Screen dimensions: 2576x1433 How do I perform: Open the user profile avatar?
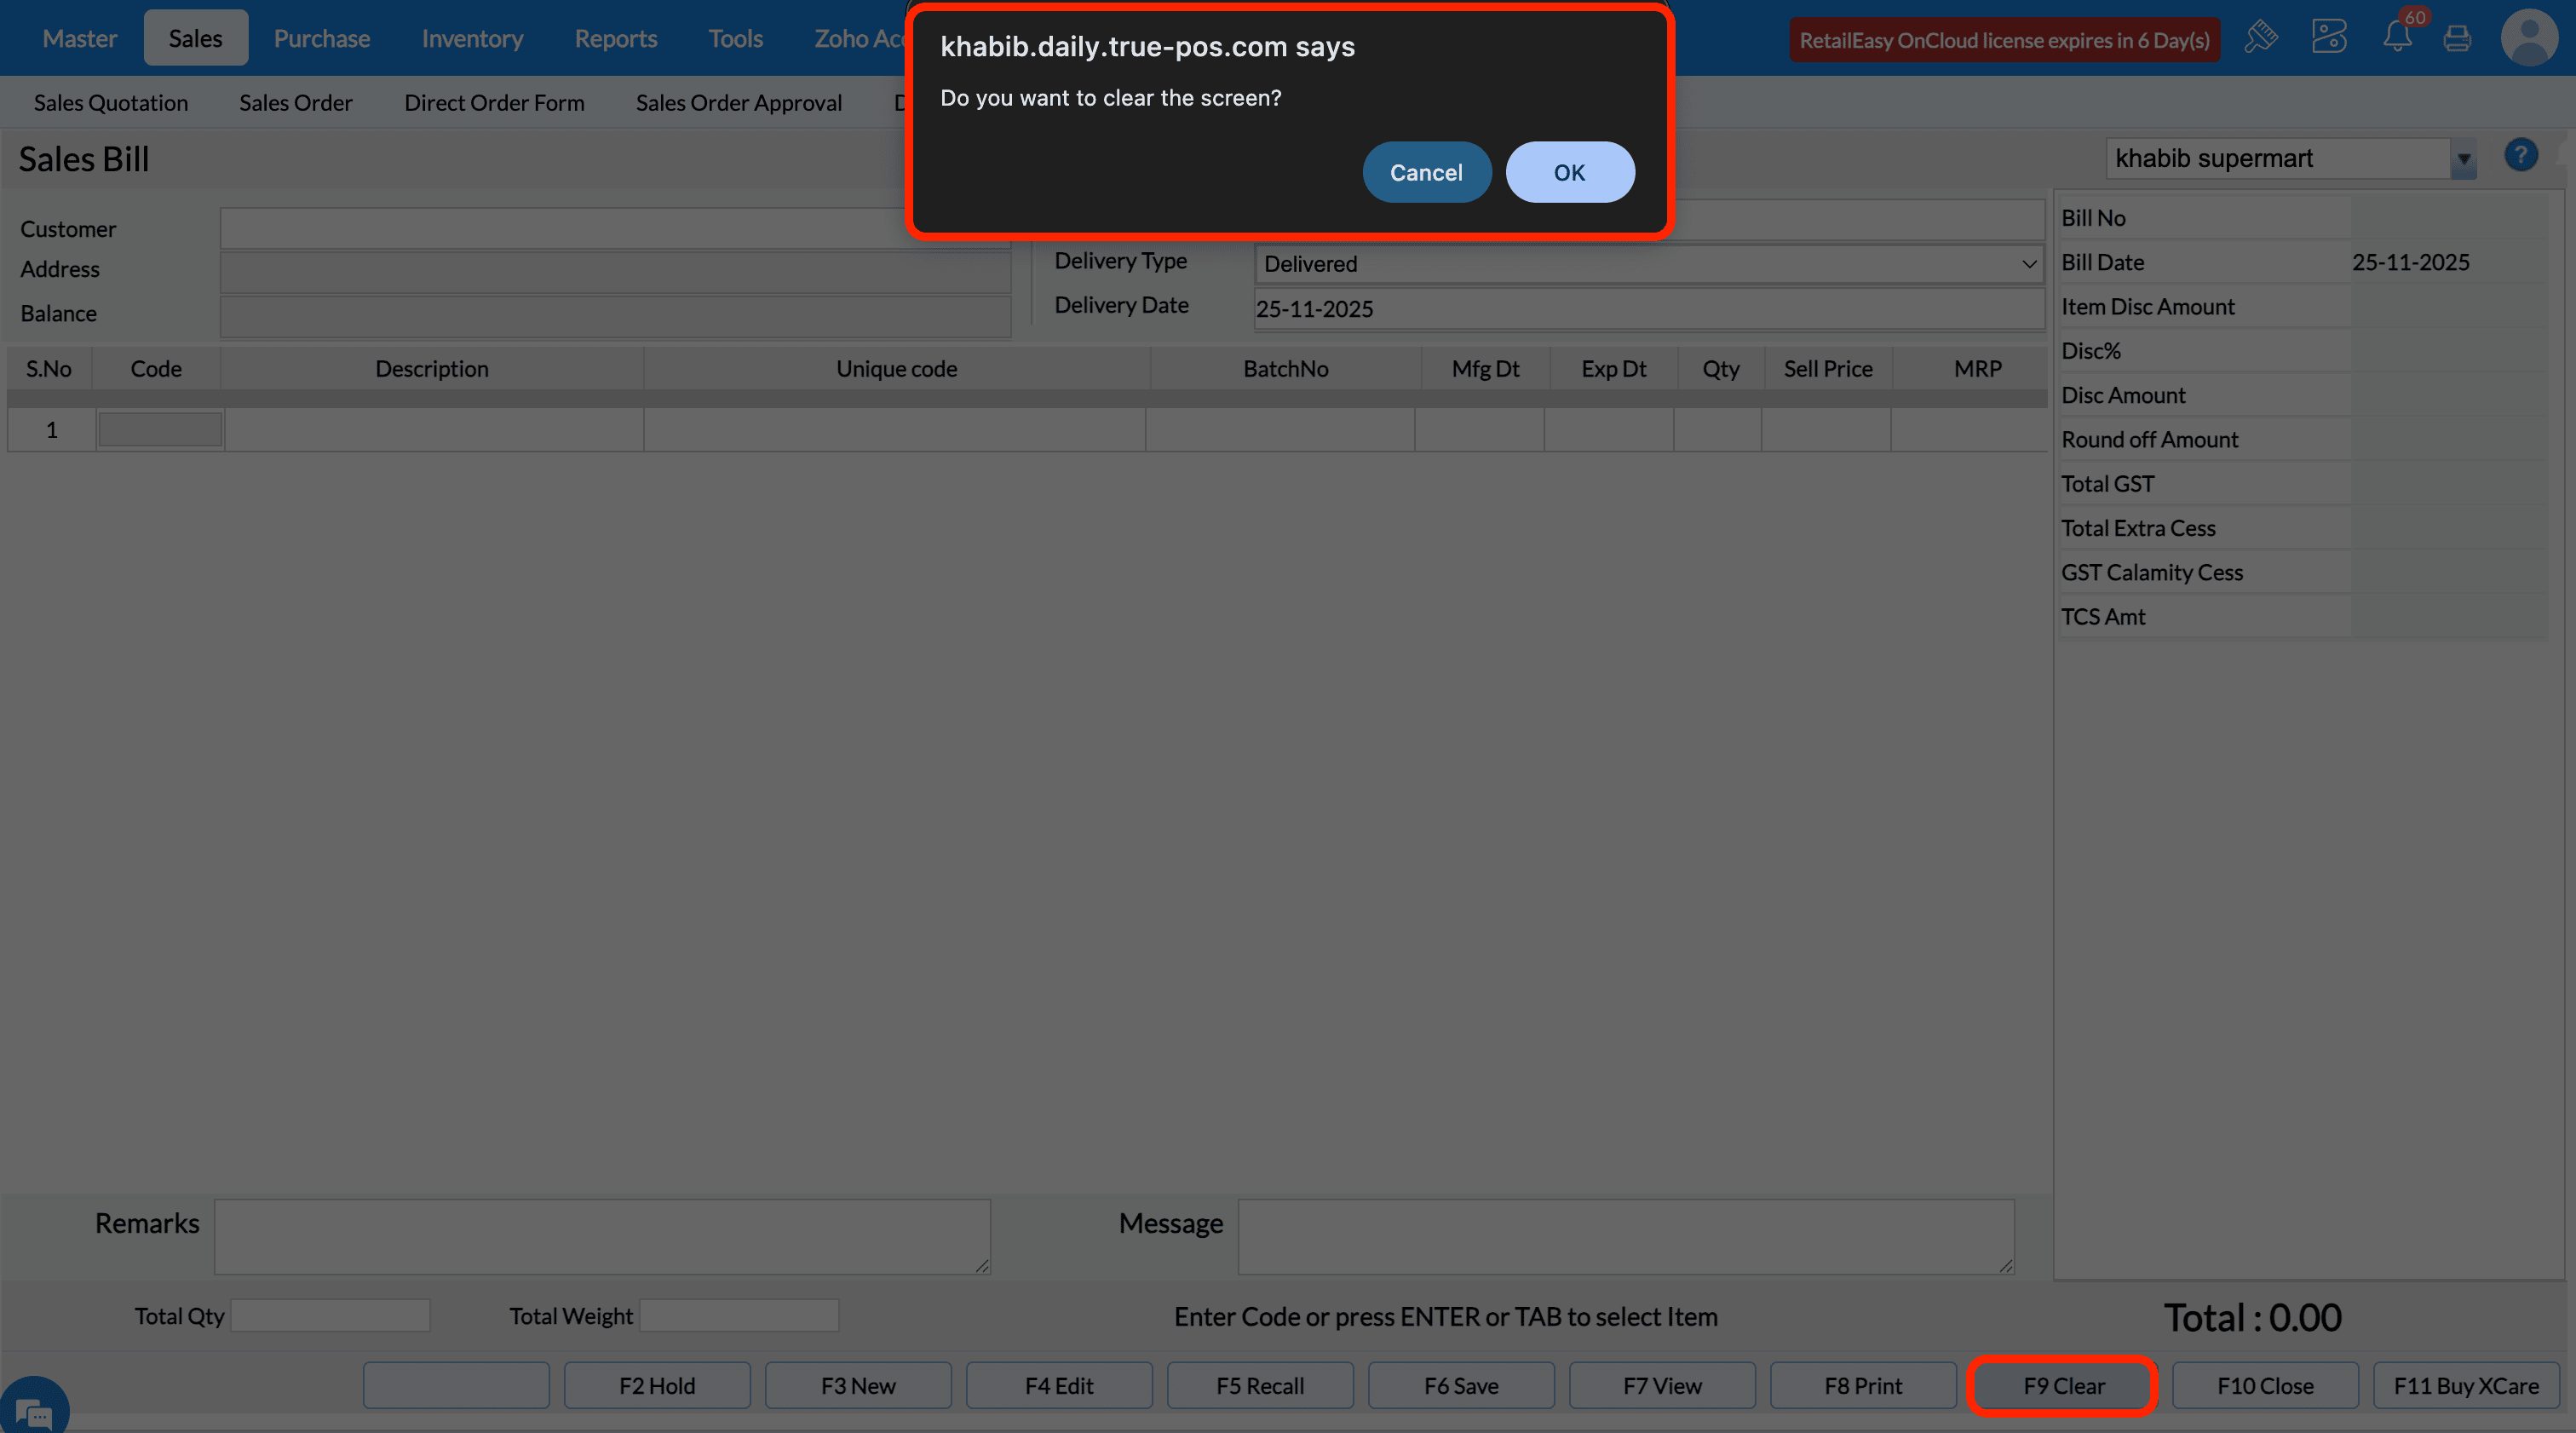[2528, 38]
